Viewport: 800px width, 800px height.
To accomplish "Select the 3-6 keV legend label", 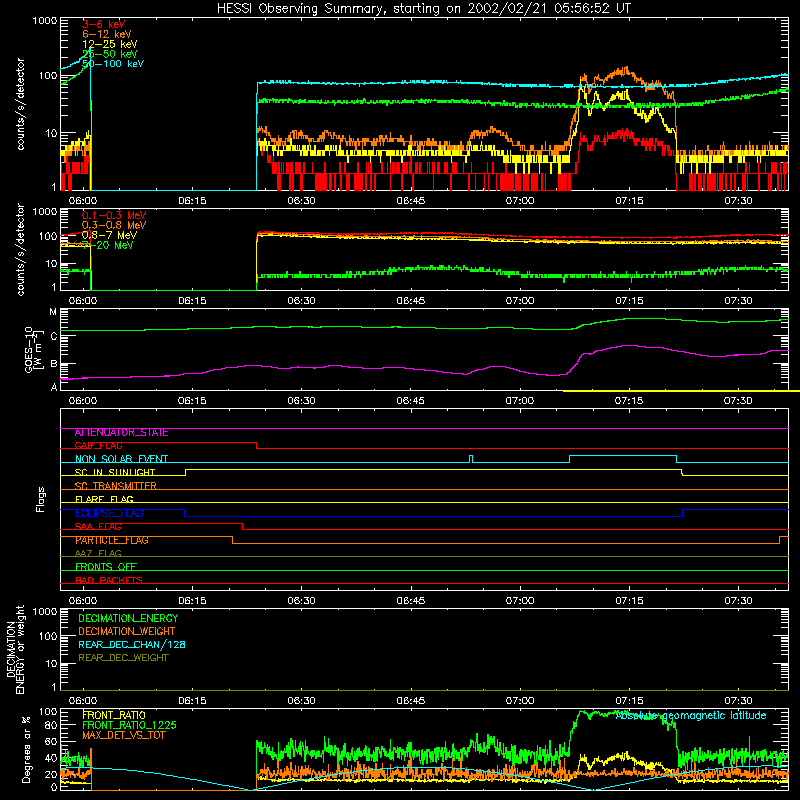I will (x=104, y=24).
